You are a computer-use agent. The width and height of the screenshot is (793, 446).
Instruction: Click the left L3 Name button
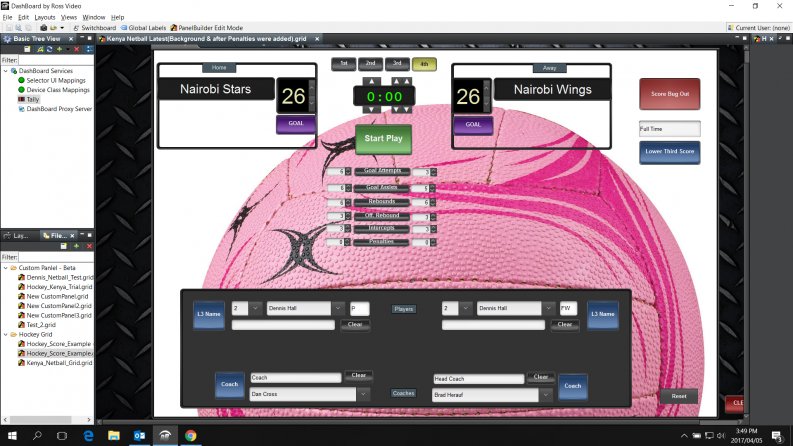point(209,315)
